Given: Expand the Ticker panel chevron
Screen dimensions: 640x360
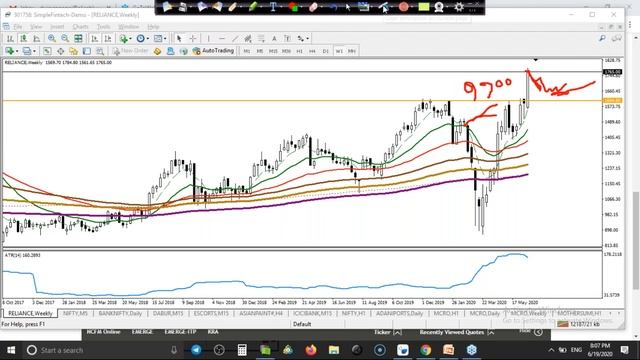Looking at the screenshot, I should 397,332.
